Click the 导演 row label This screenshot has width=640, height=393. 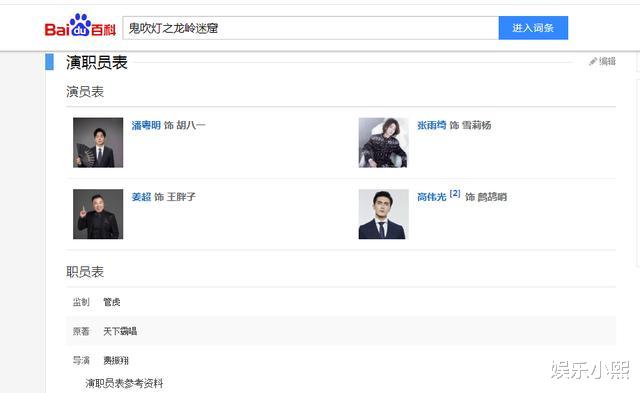pyautogui.click(x=81, y=360)
